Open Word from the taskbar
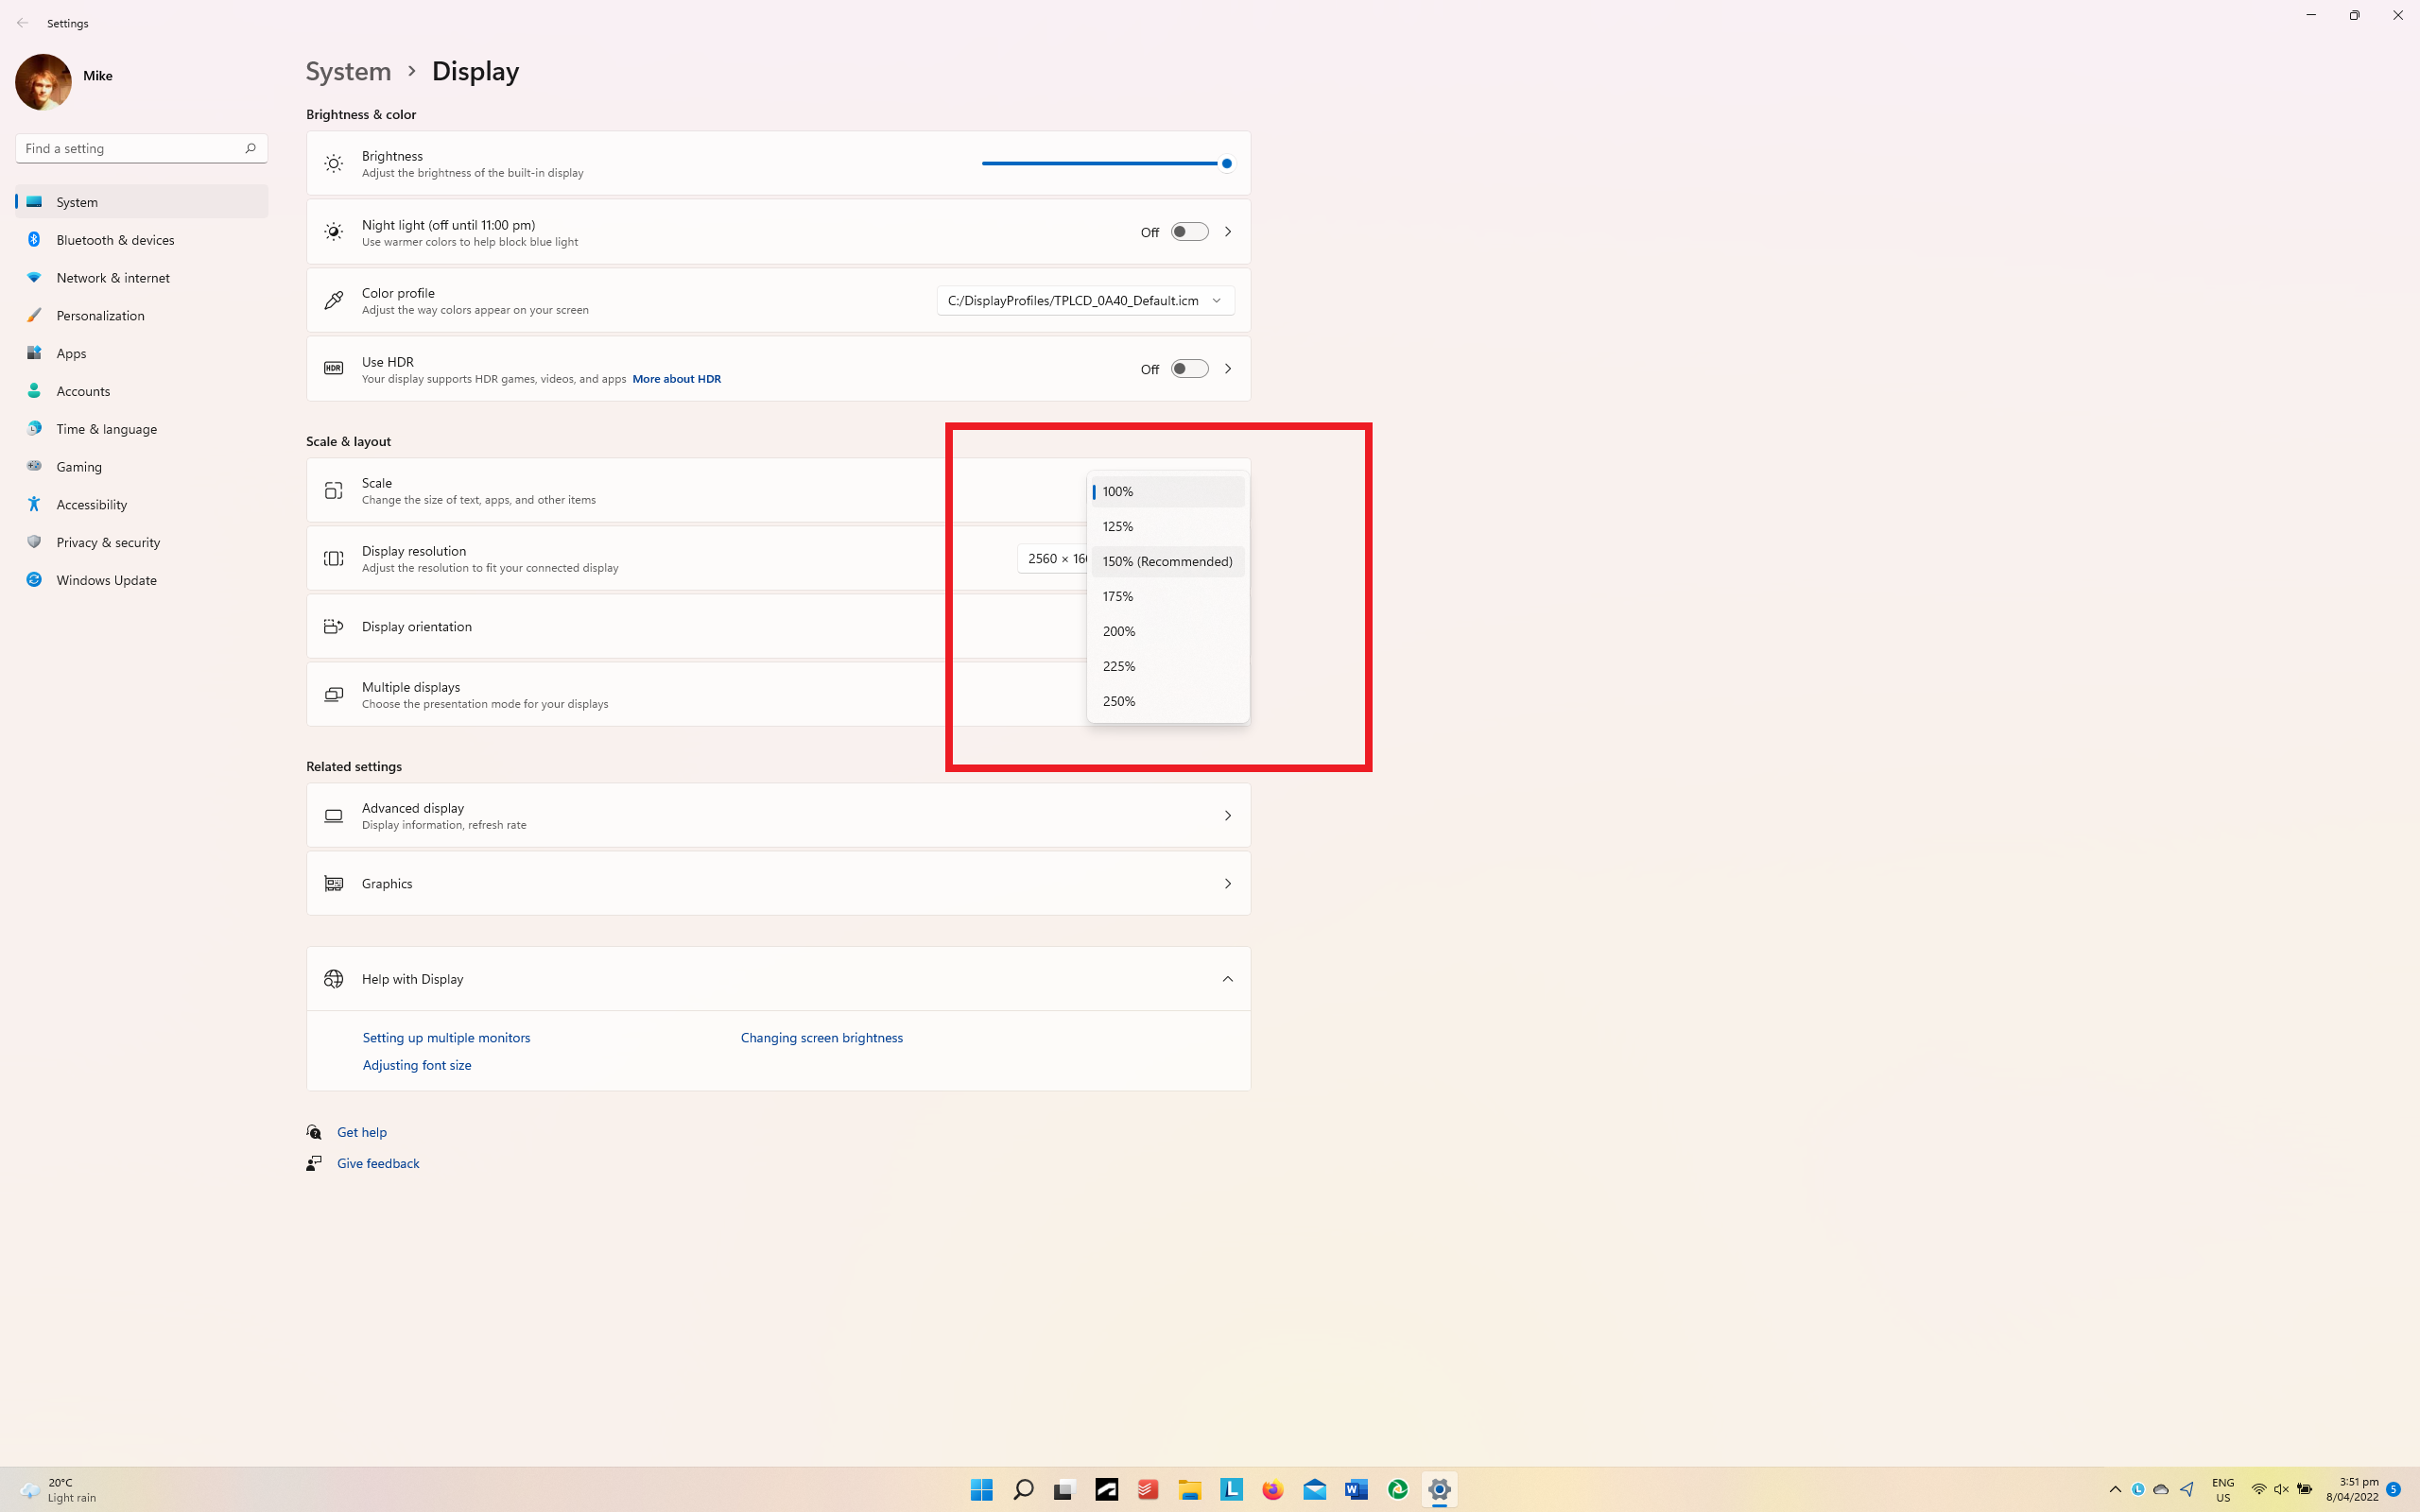 [1356, 1490]
